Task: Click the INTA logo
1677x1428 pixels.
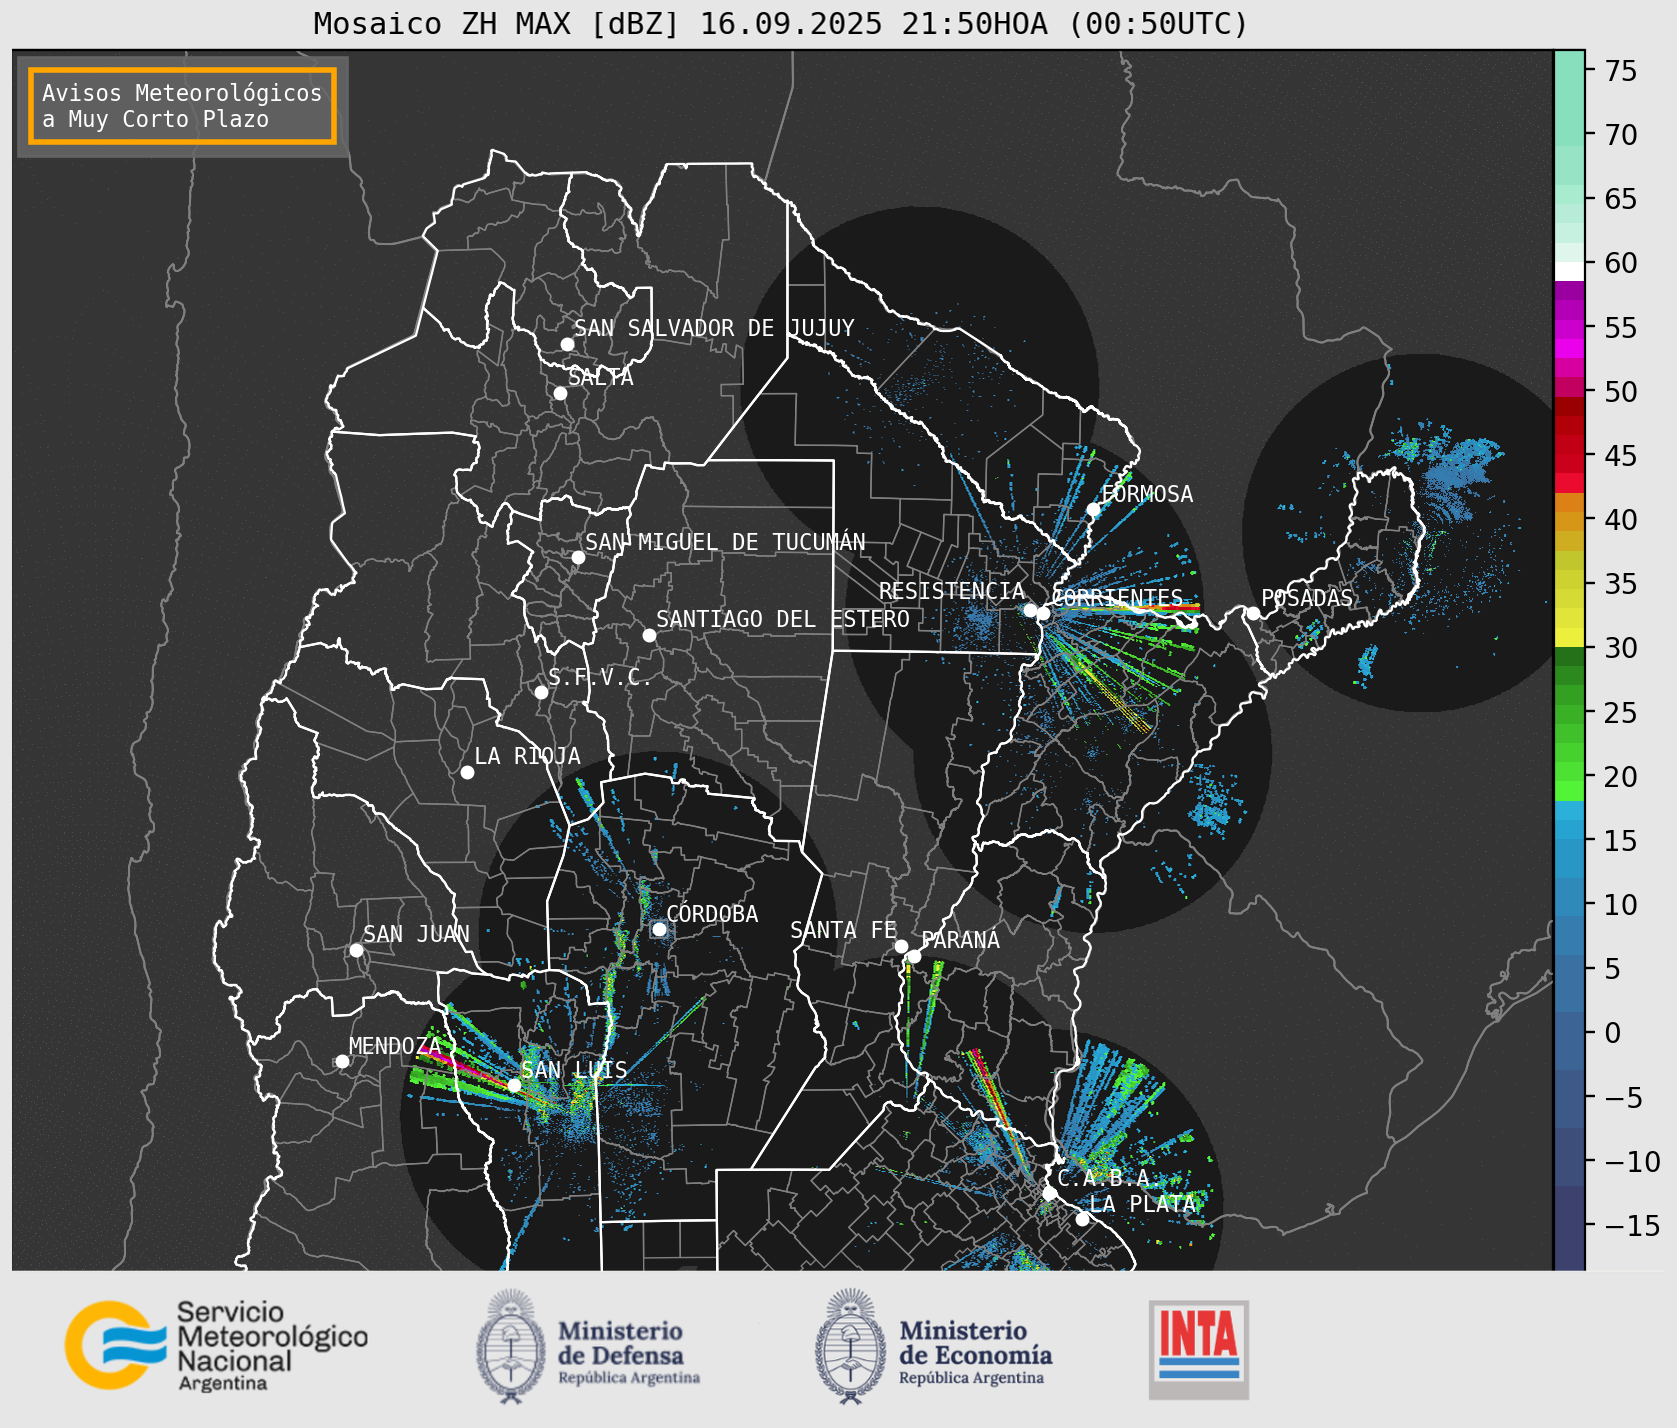Action: point(1199,1349)
